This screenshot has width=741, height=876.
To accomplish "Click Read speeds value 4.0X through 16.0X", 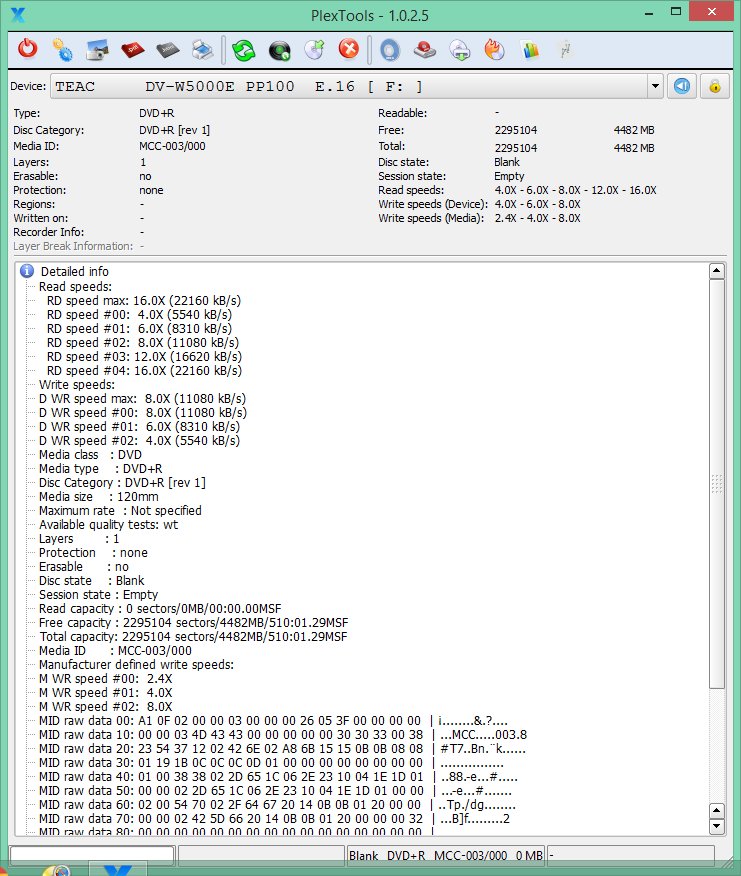I will [x=576, y=190].
